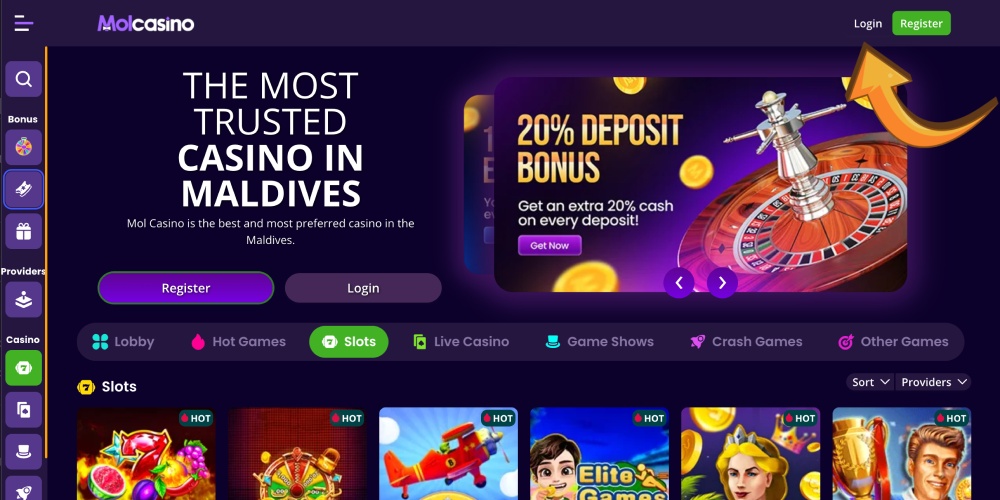Expand the Sort dropdown

pos(871,382)
